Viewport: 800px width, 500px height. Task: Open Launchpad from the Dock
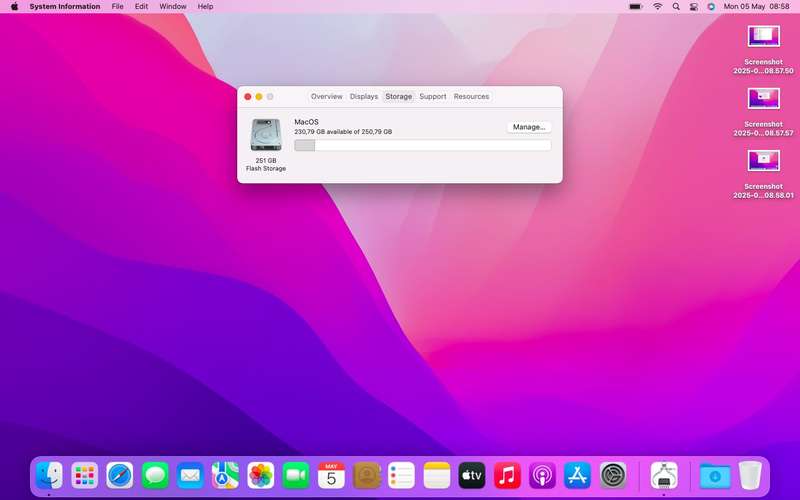pyautogui.click(x=84, y=476)
